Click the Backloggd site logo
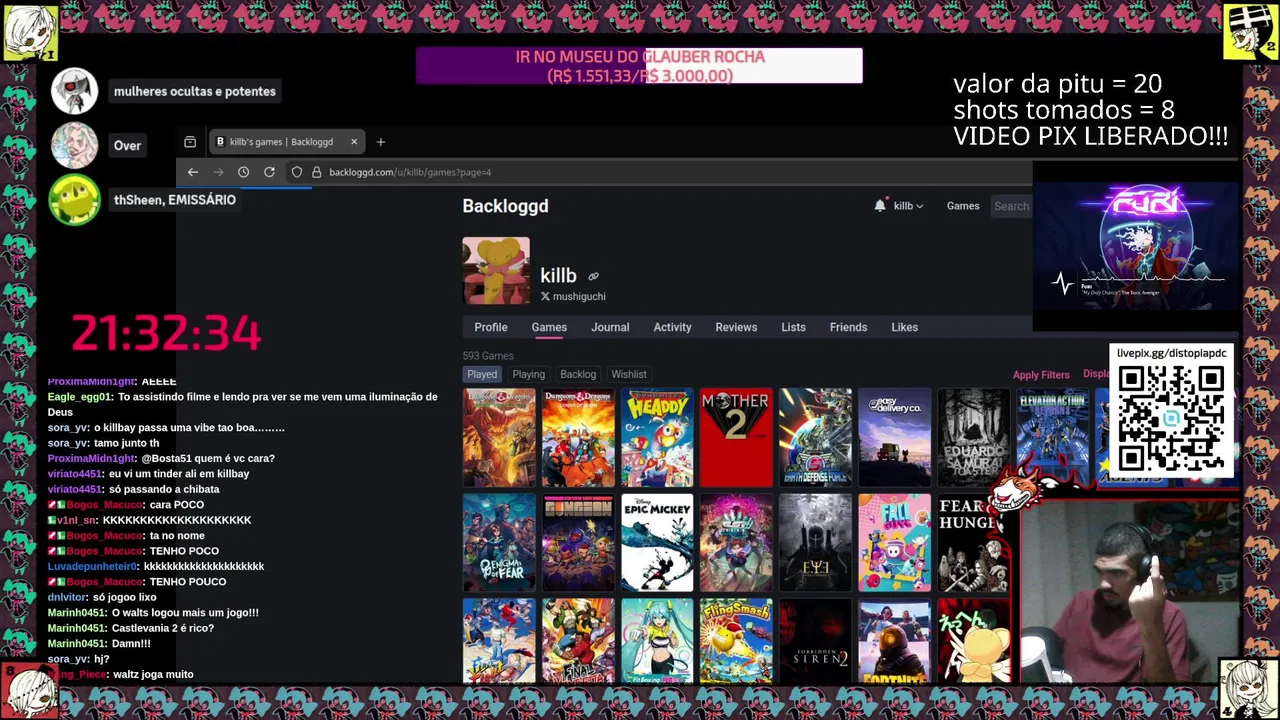This screenshot has height=720, width=1280. point(505,206)
